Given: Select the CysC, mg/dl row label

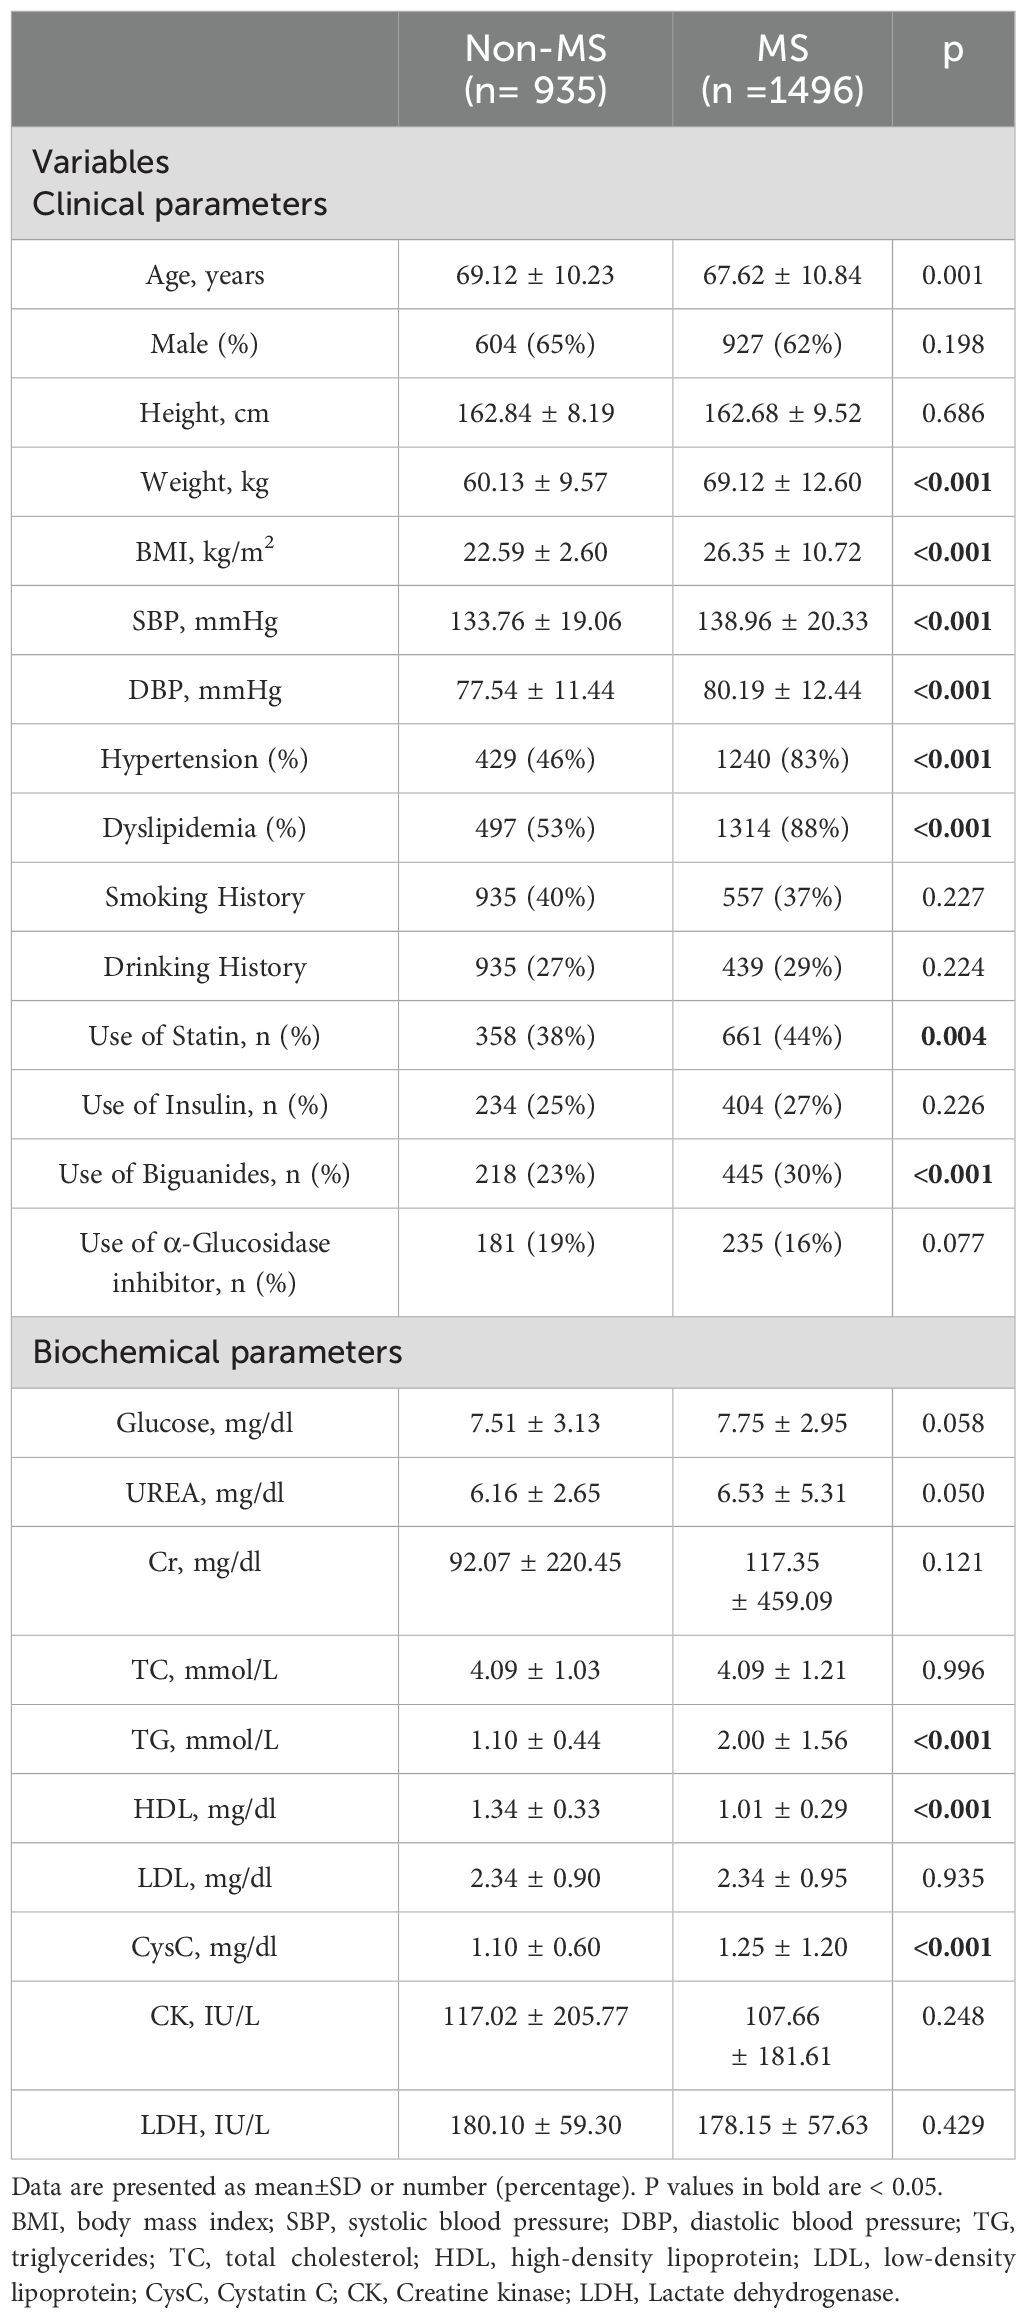Looking at the screenshot, I should point(204,1947).
